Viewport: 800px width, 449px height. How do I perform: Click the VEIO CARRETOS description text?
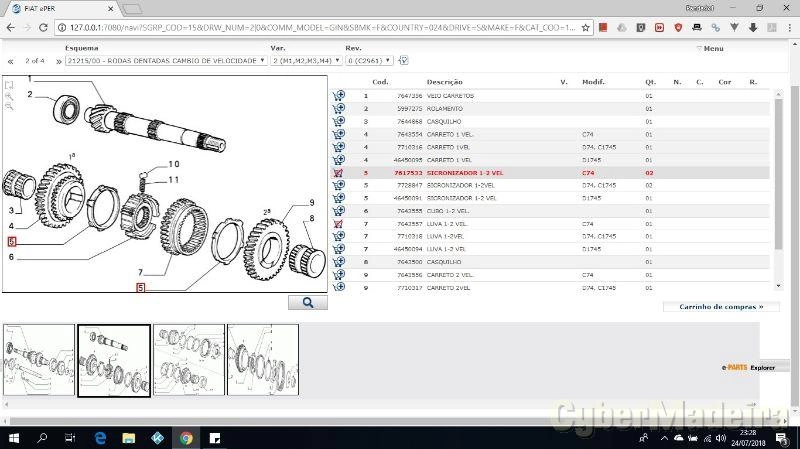click(x=451, y=96)
